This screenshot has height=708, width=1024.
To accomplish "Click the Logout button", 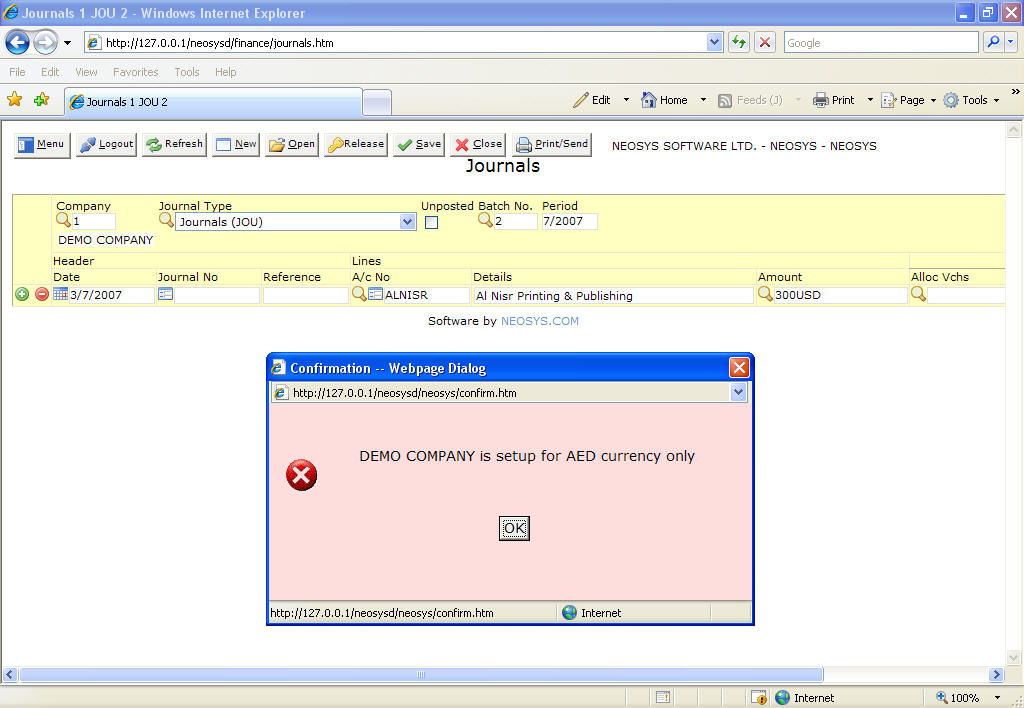I will [x=106, y=144].
